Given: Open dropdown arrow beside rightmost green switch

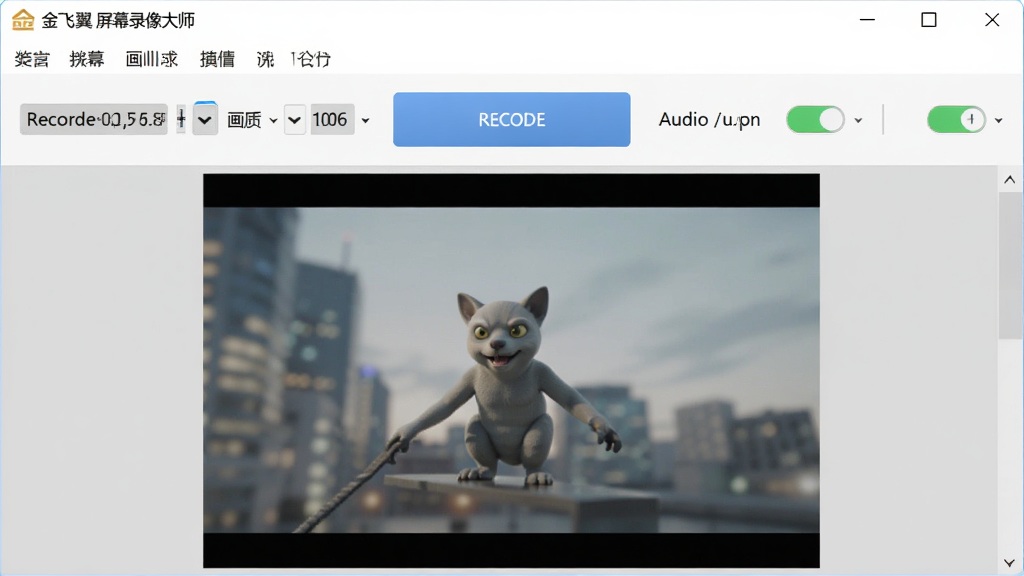Looking at the screenshot, I should tap(999, 120).
